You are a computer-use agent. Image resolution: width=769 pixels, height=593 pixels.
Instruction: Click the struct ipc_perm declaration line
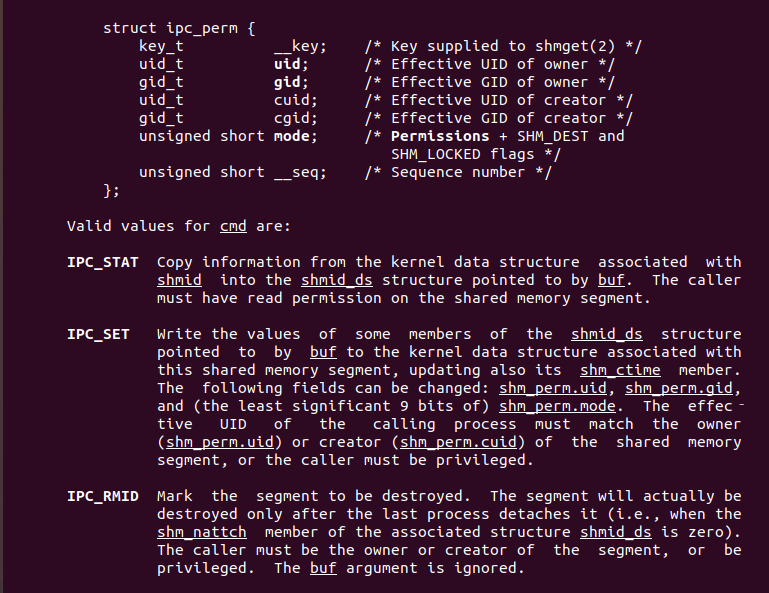[x=179, y=28]
